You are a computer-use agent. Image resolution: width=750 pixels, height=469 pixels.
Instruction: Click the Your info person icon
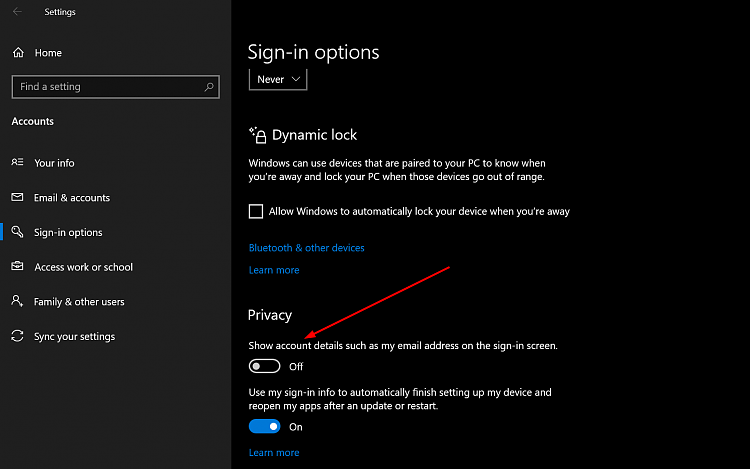(x=17, y=162)
